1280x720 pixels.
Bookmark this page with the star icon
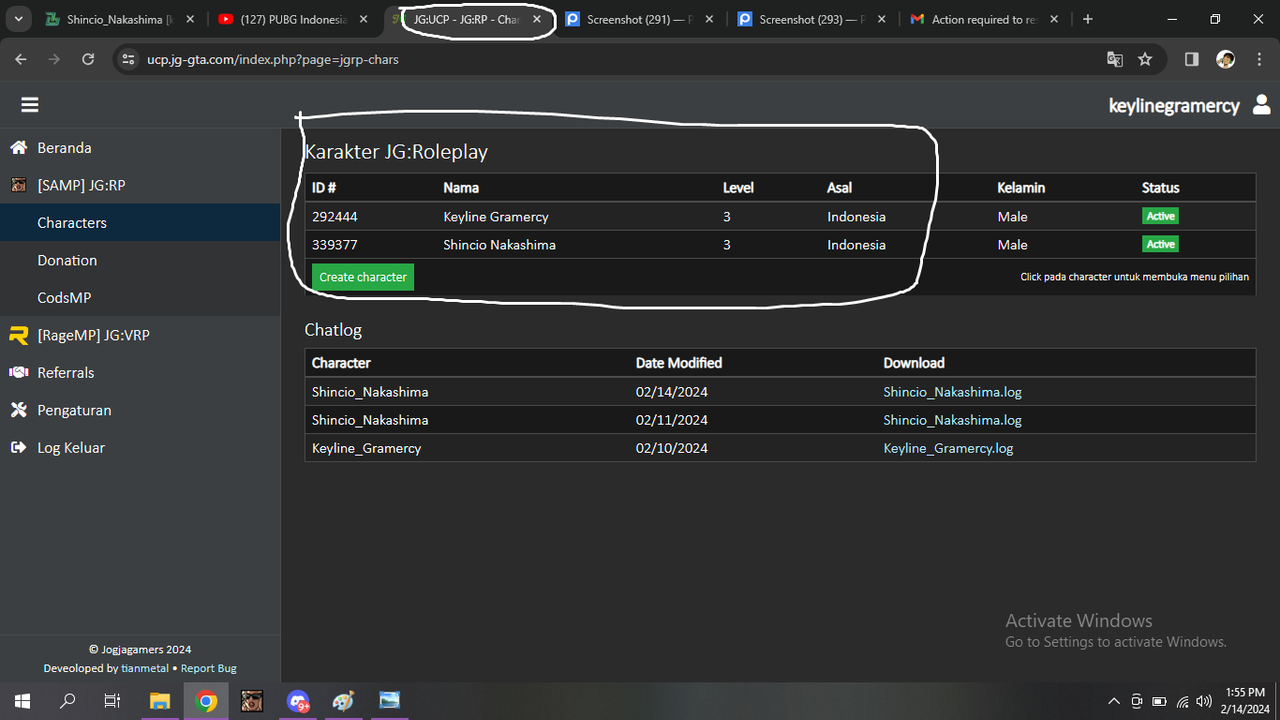1145,59
